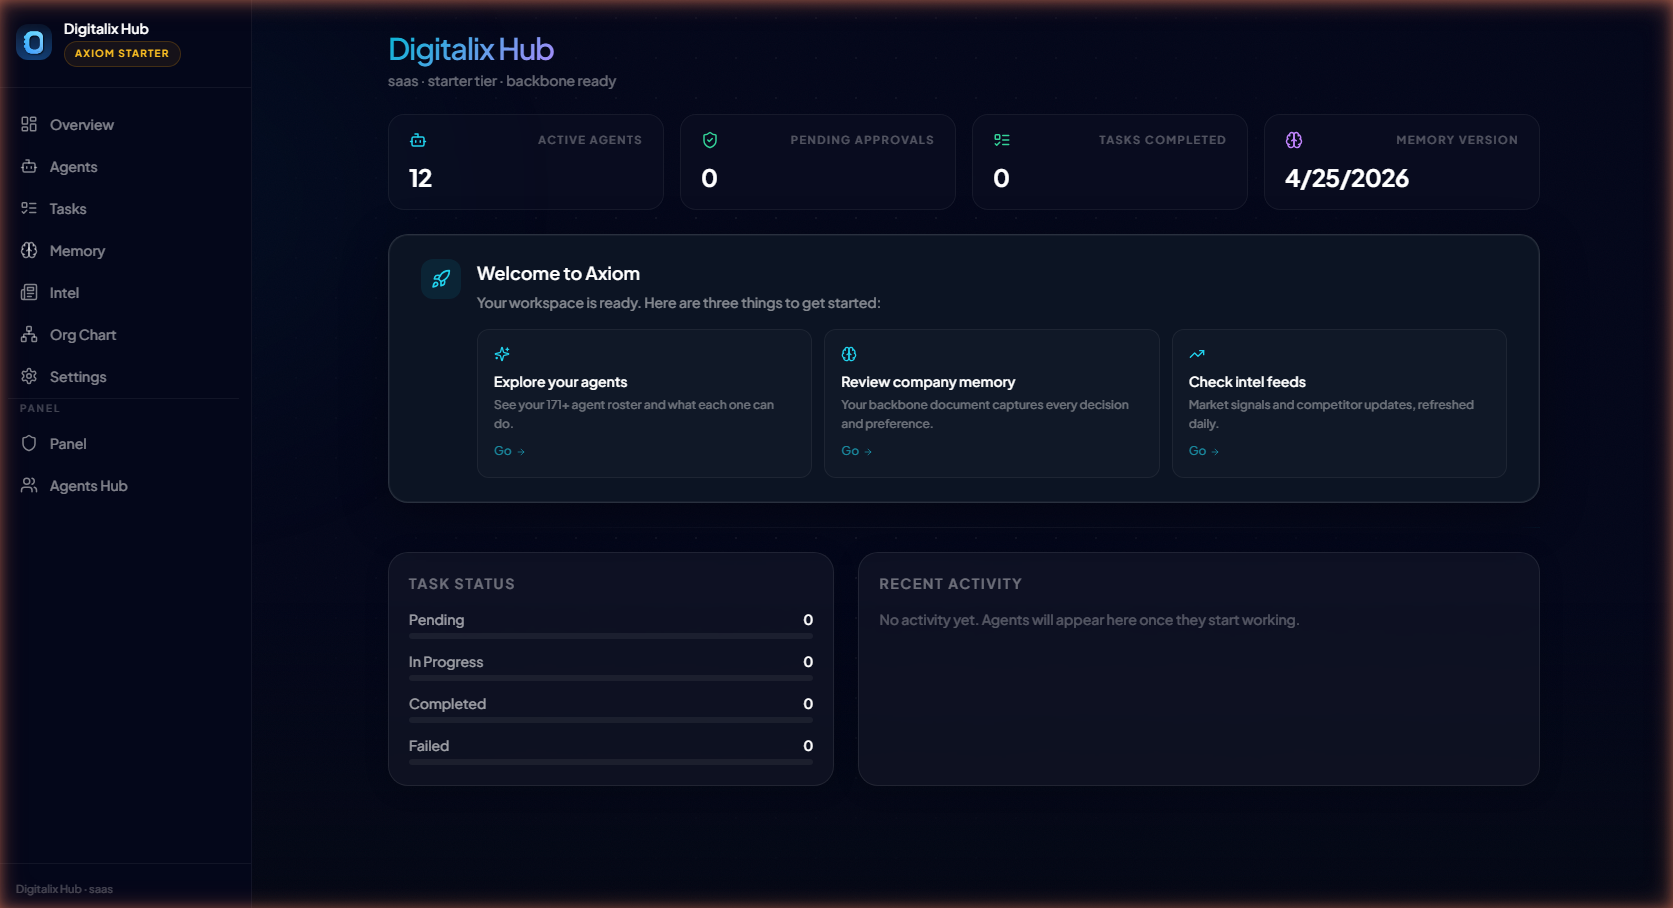Image resolution: width=1673 pixels, height=908 pixels.
Task: Navigate to Intel in the sidebar
Action: coord(125,293)
